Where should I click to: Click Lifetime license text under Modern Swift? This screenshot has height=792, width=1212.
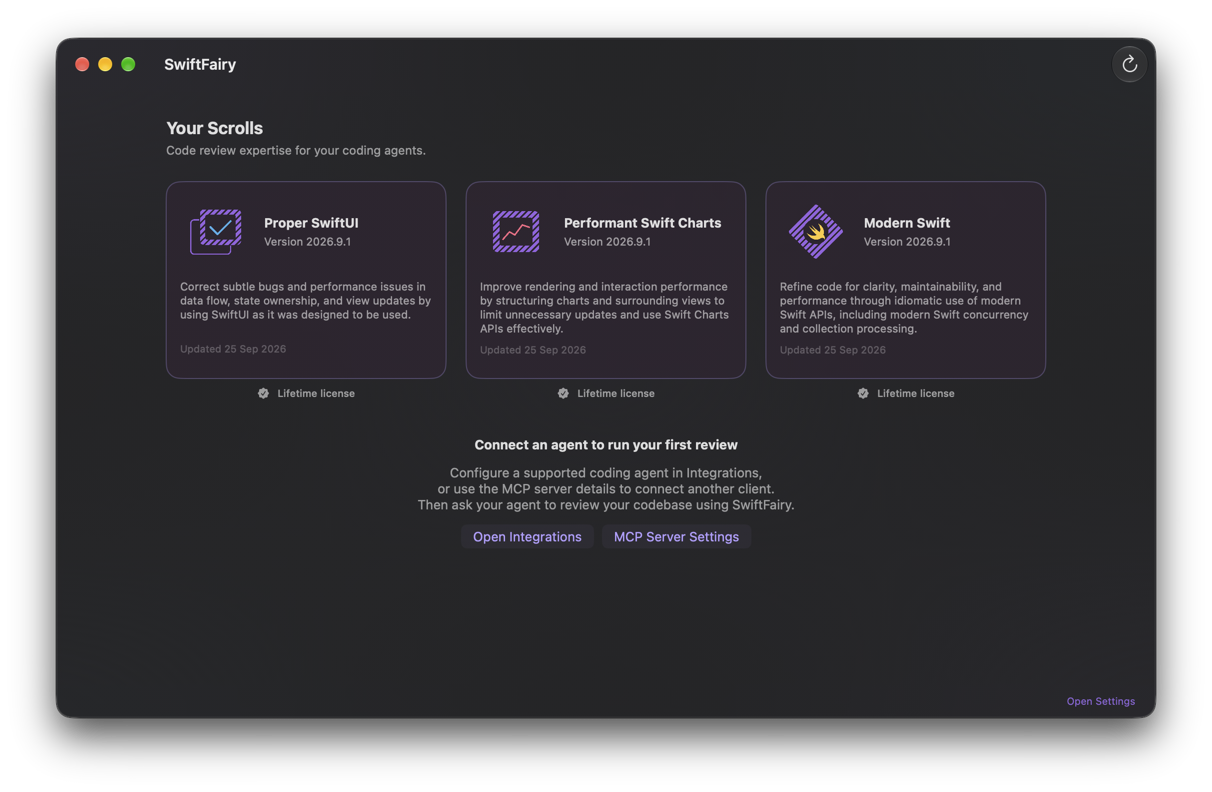click(916, 393)
